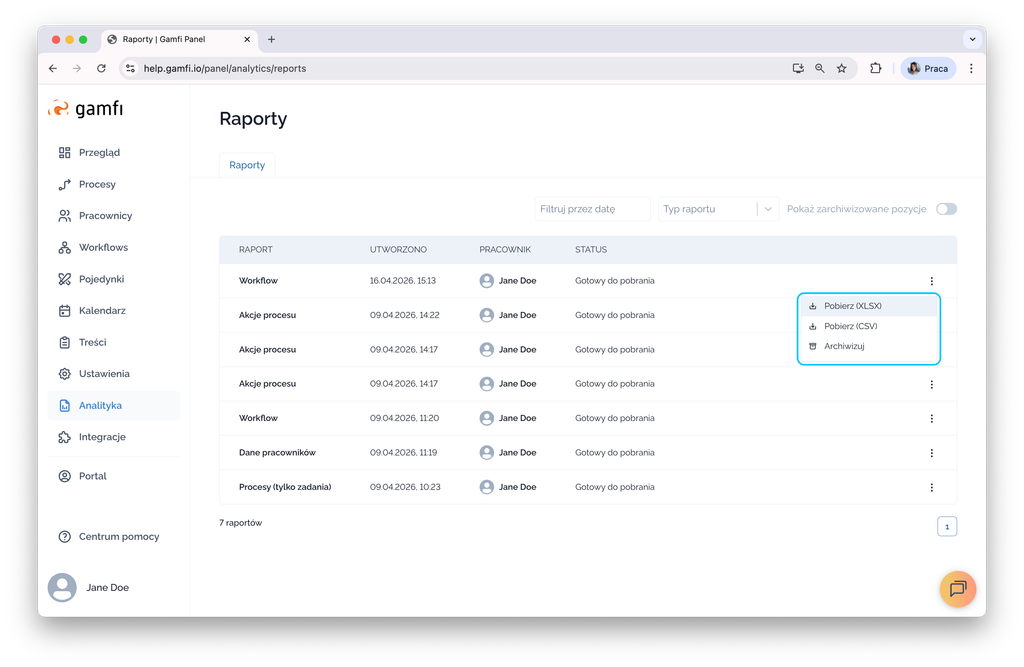Screen dimensions: 1024x667
Task: Open the chat widget bubble icon
Action: [957, 588]
